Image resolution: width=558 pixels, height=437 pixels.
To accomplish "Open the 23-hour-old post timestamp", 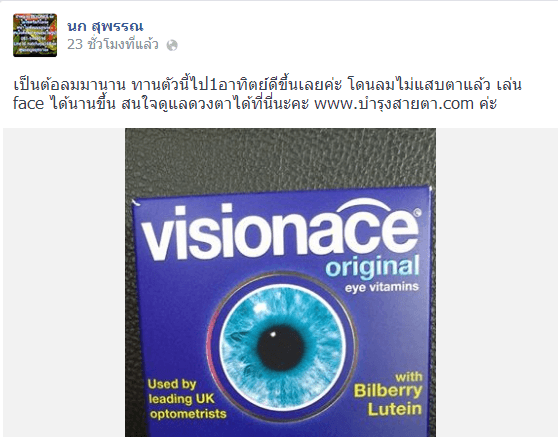I will (x=112, y=44).
